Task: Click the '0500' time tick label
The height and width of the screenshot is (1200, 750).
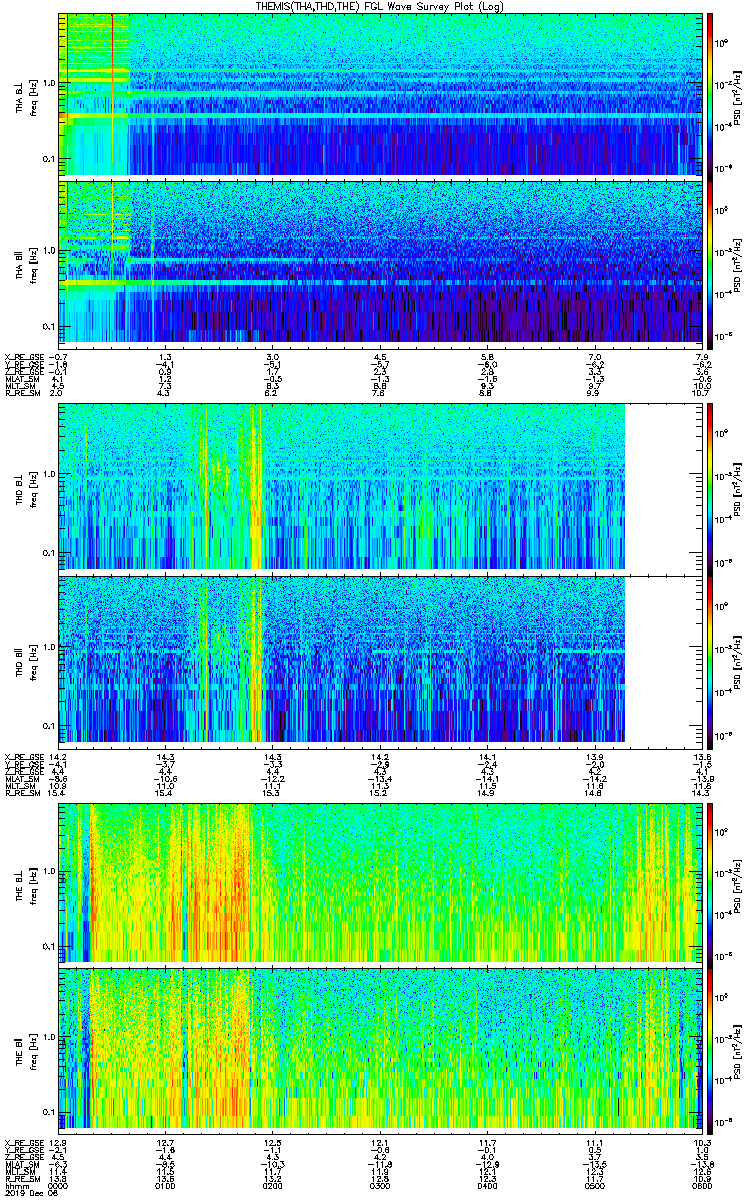Action: [x=594, y=1184]
